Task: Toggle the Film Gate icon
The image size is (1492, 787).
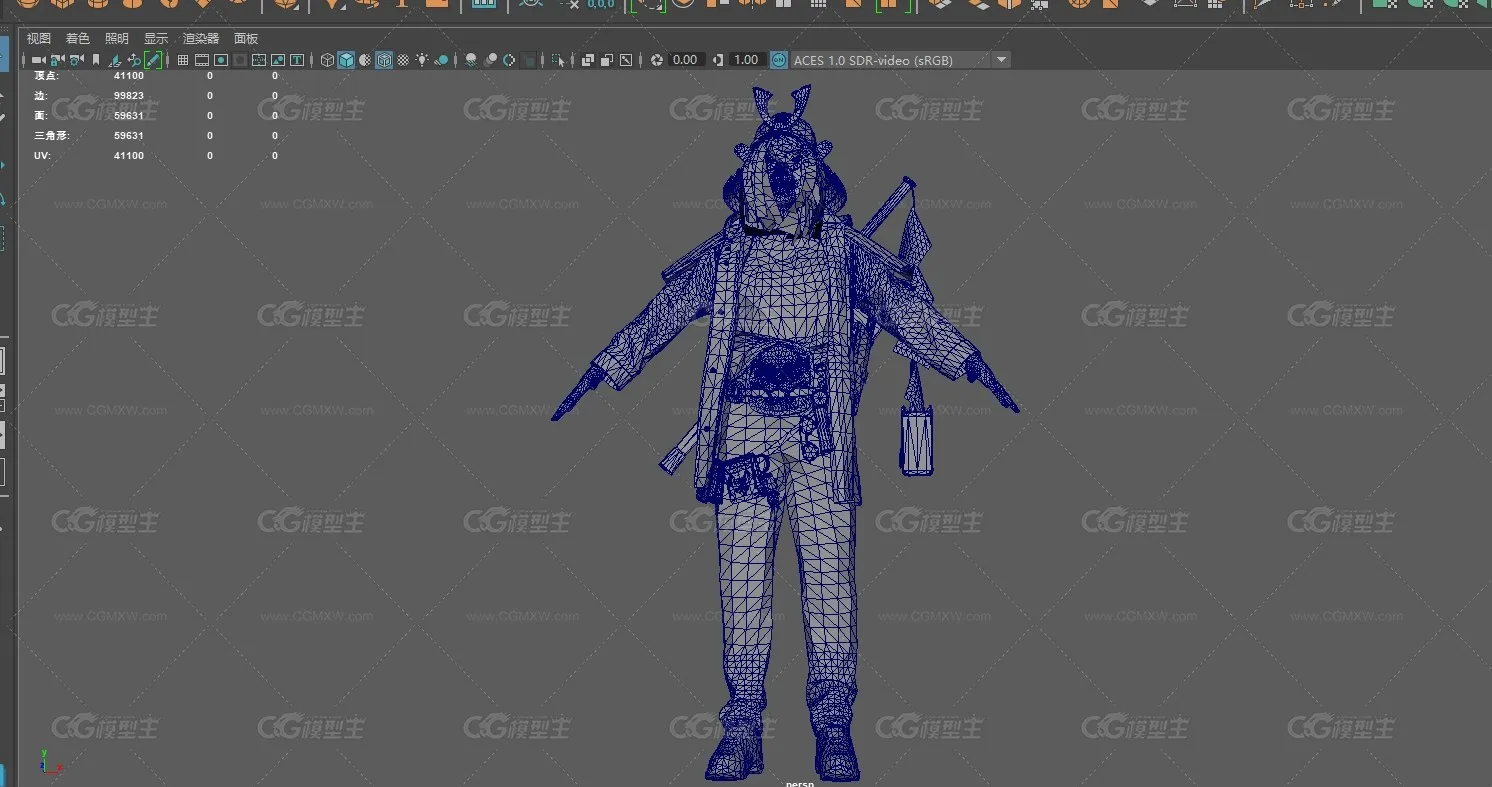Action: [202, 60]
